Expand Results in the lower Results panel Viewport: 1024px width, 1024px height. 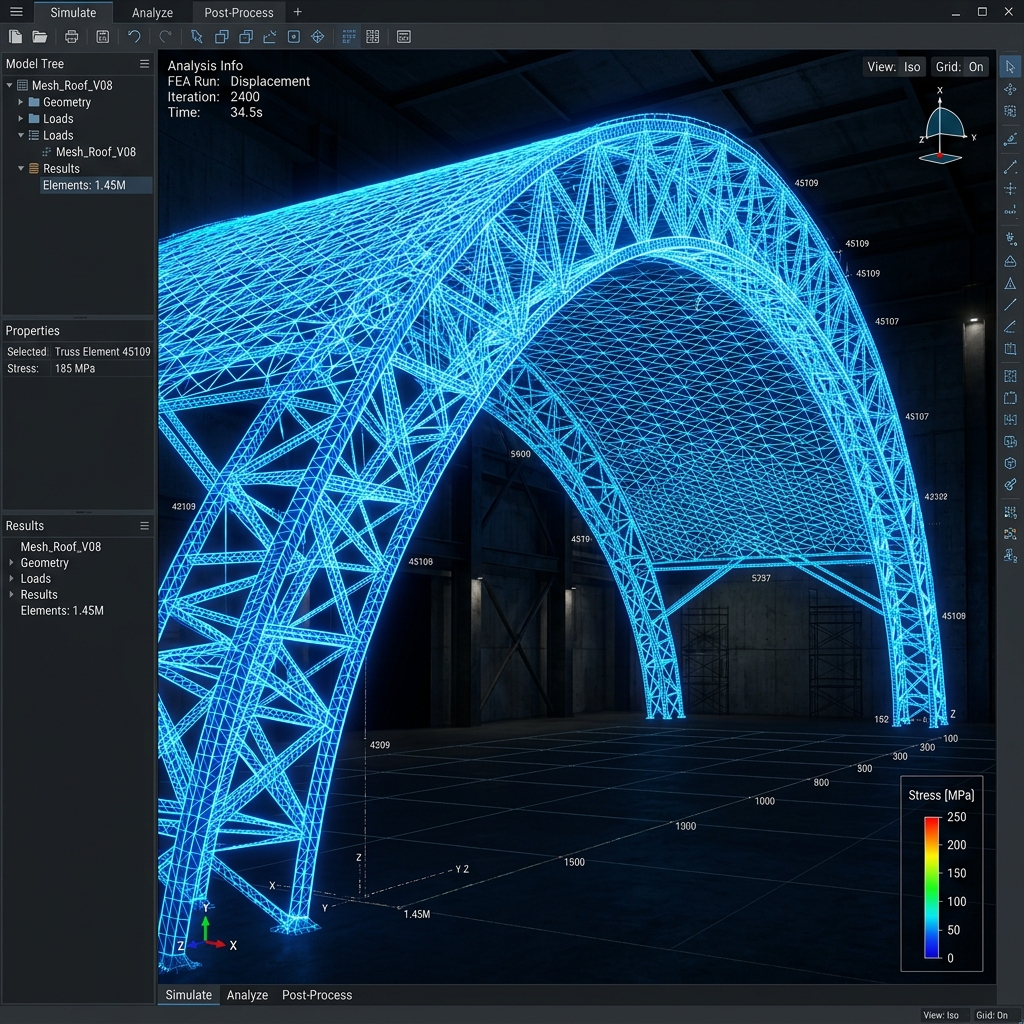(11, 594)
